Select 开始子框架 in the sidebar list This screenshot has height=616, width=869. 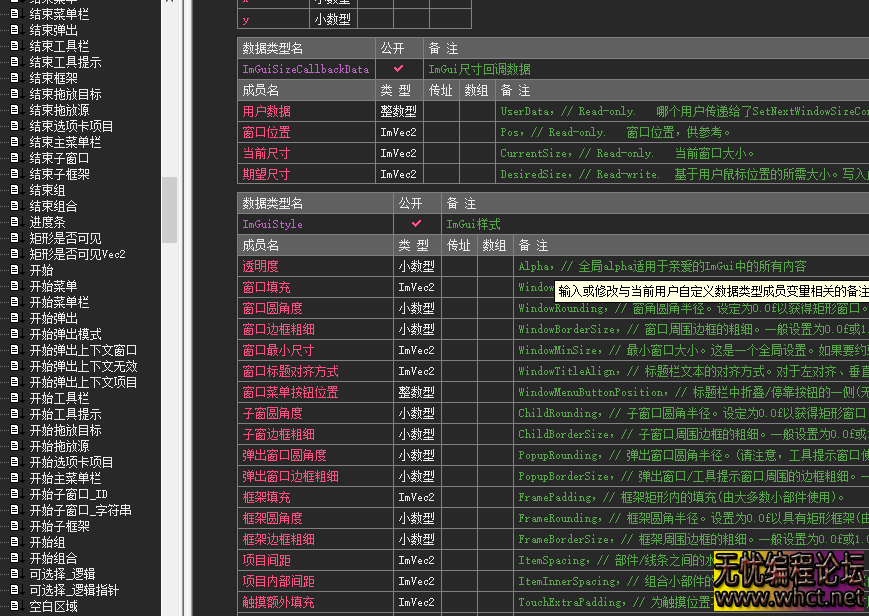[65, 526]
